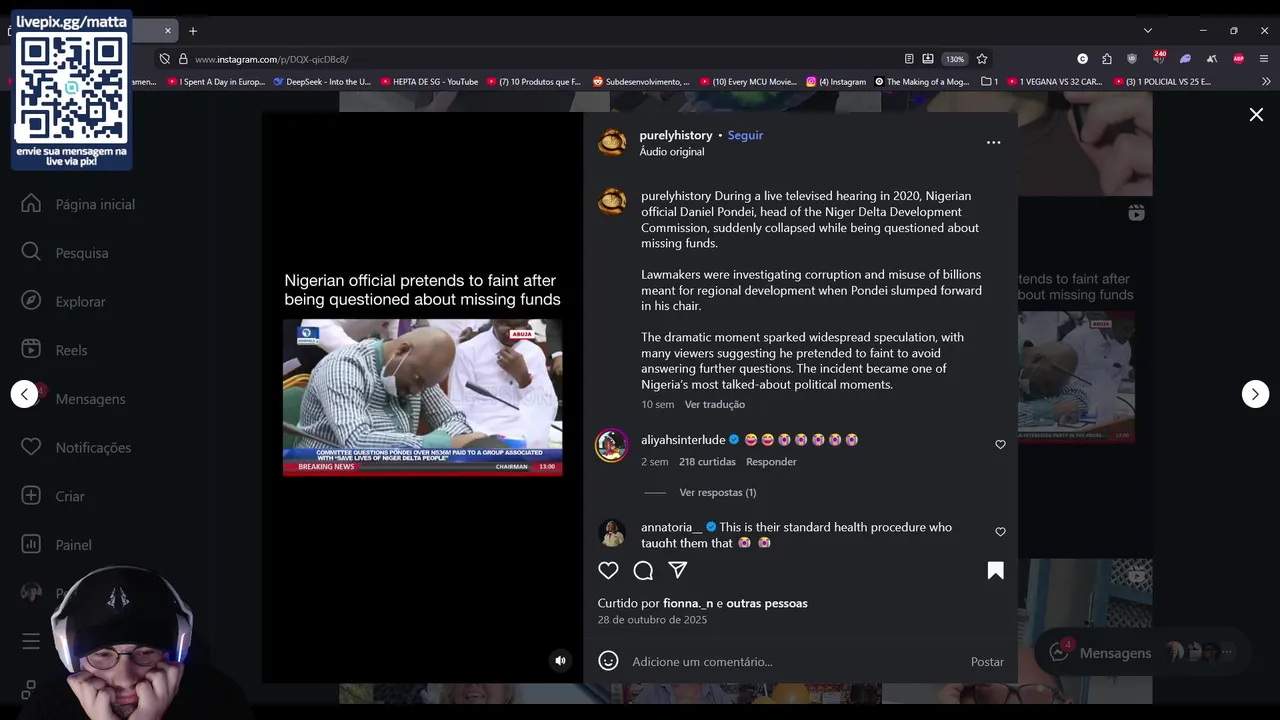
Task: Open Pesquisa in the sidebar
Action: click(65, 253)
